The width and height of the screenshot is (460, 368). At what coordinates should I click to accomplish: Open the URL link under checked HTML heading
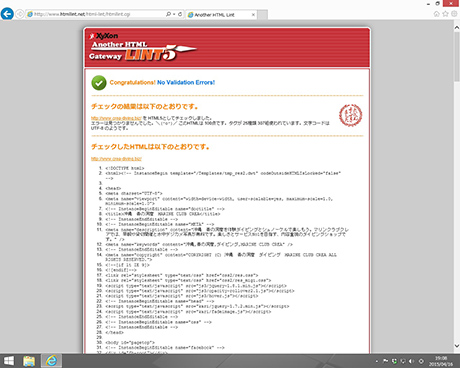116,159
